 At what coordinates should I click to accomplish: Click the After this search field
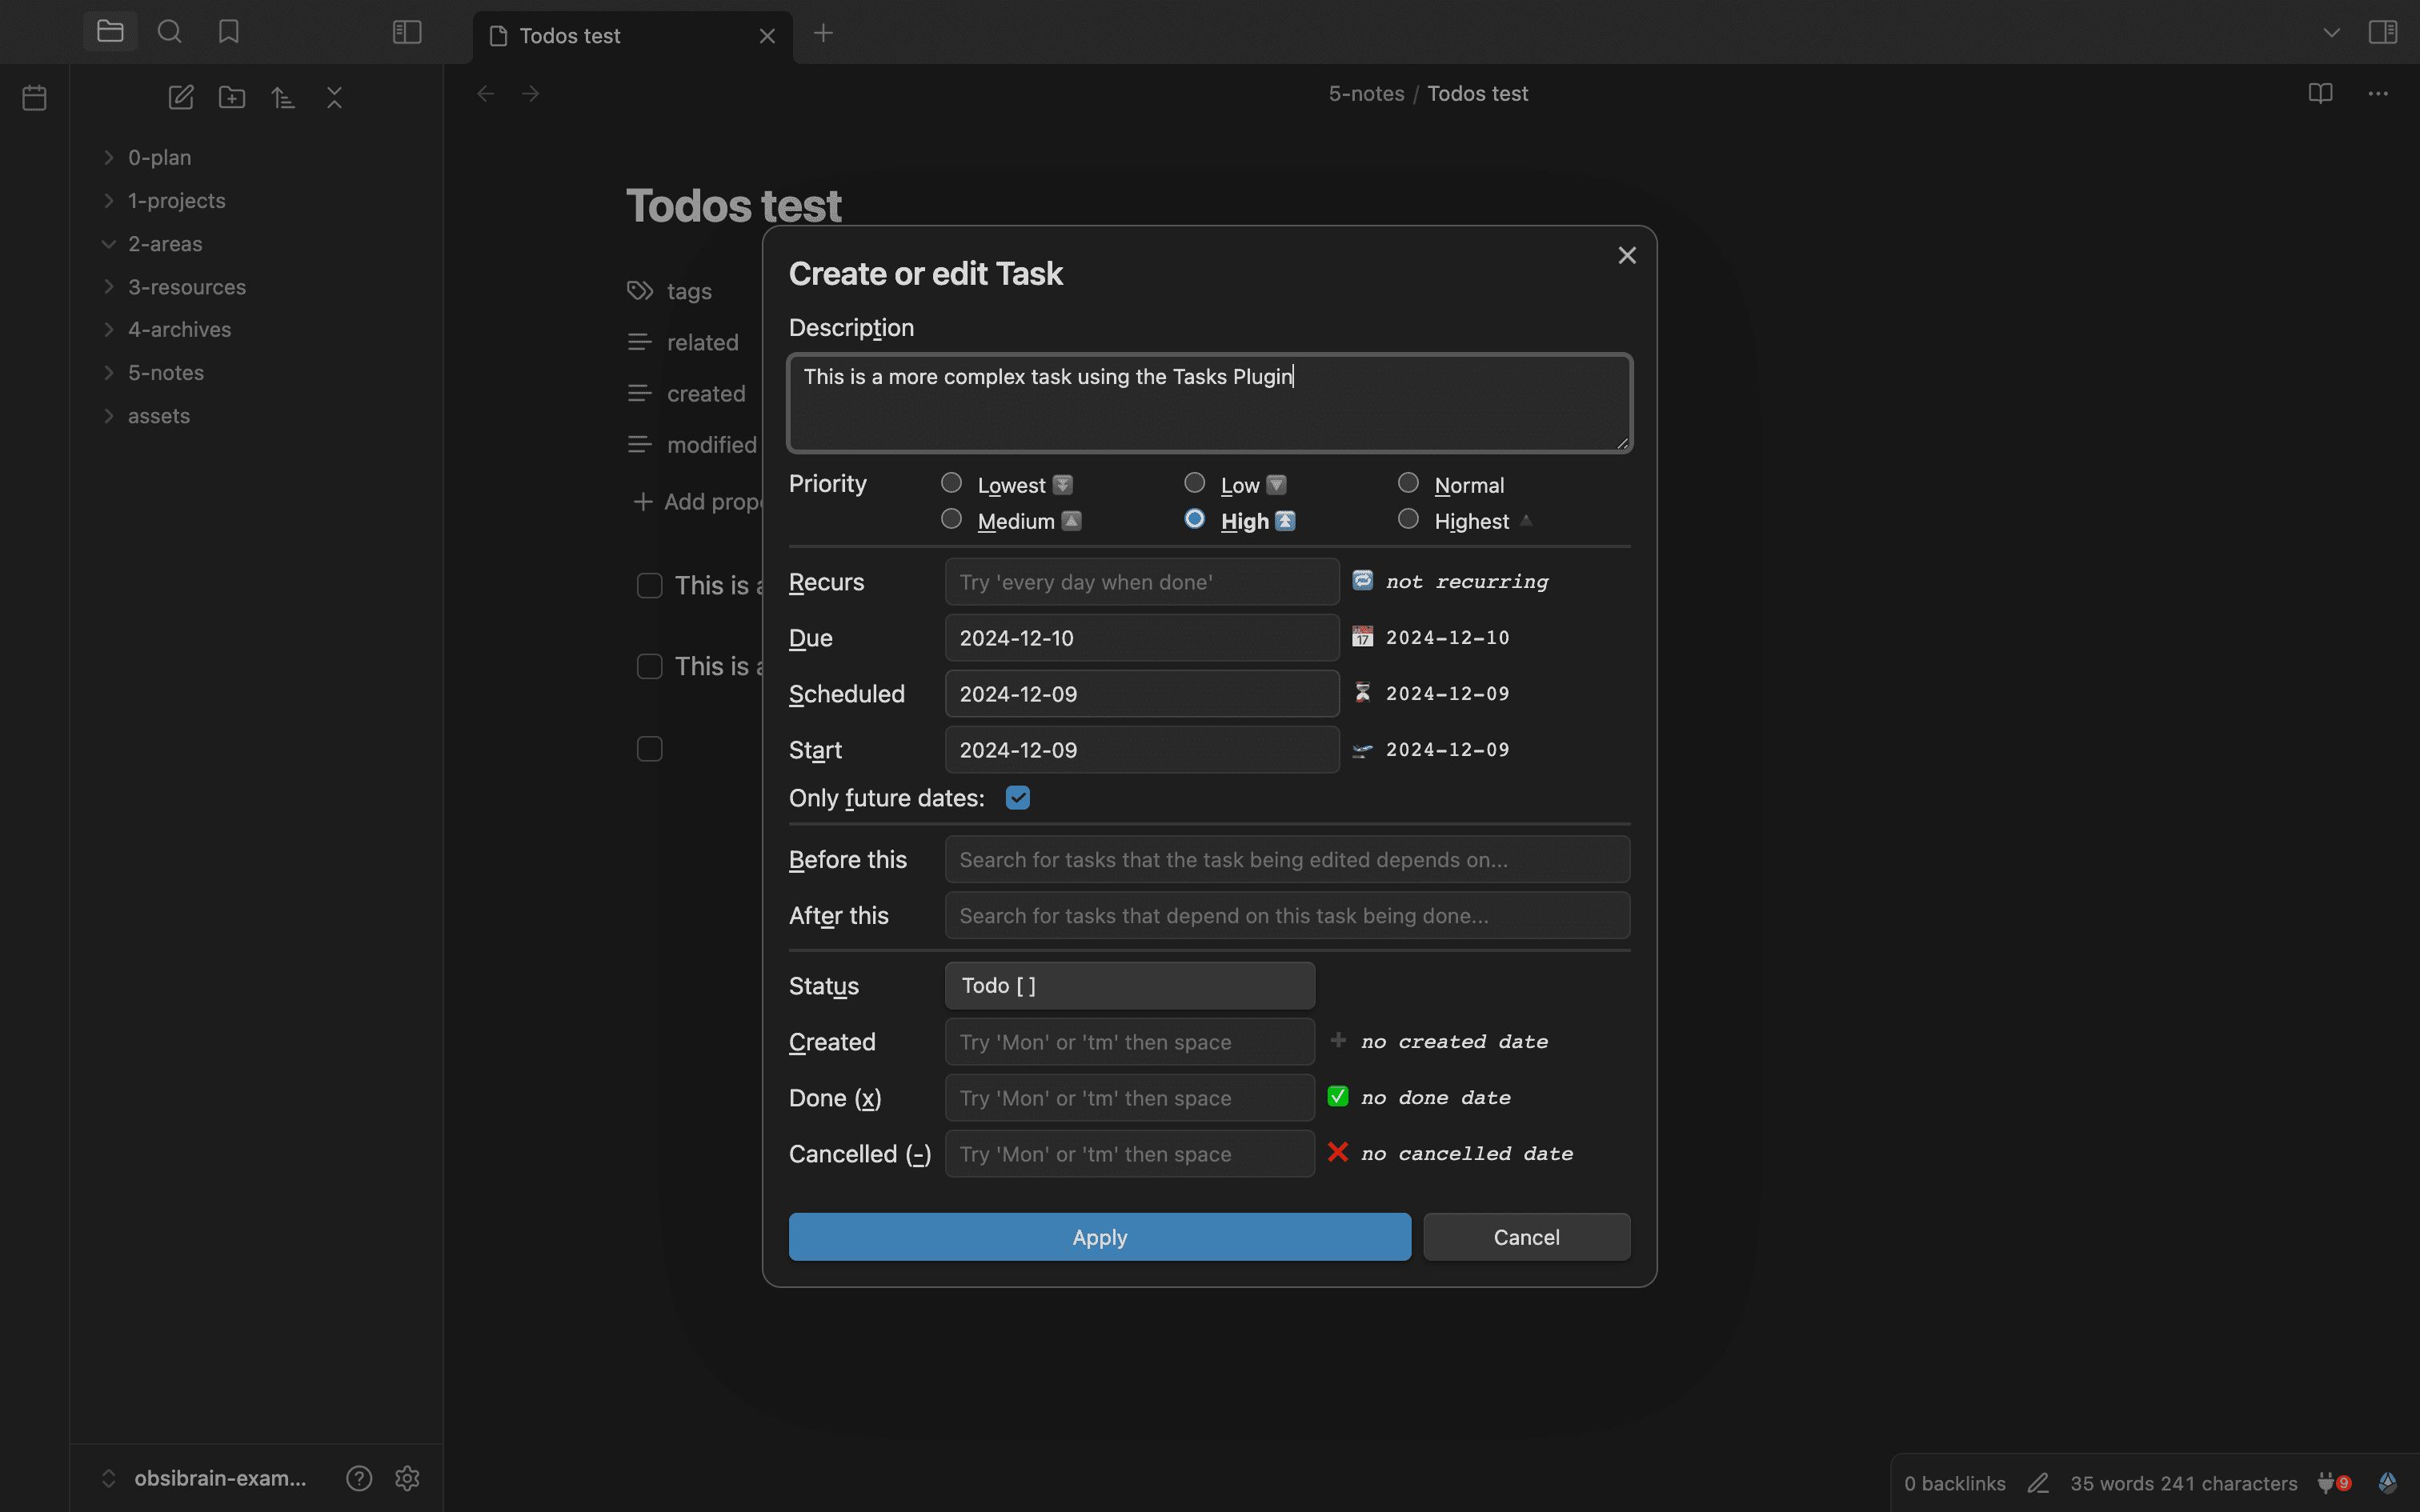click(1287, 916)
